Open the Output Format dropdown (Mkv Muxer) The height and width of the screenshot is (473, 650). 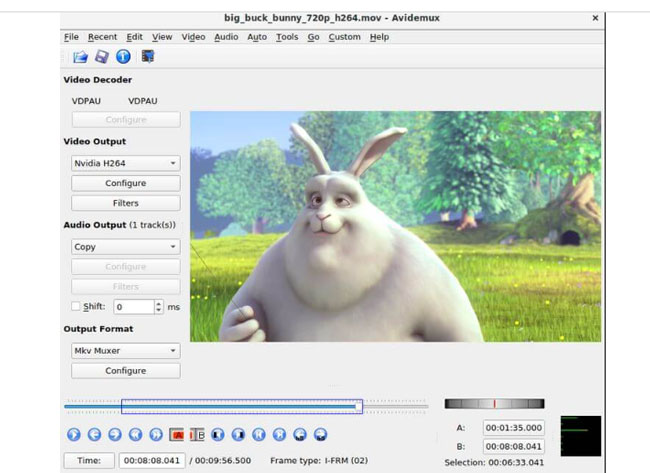pyautogui.click(x=126, y=351)
